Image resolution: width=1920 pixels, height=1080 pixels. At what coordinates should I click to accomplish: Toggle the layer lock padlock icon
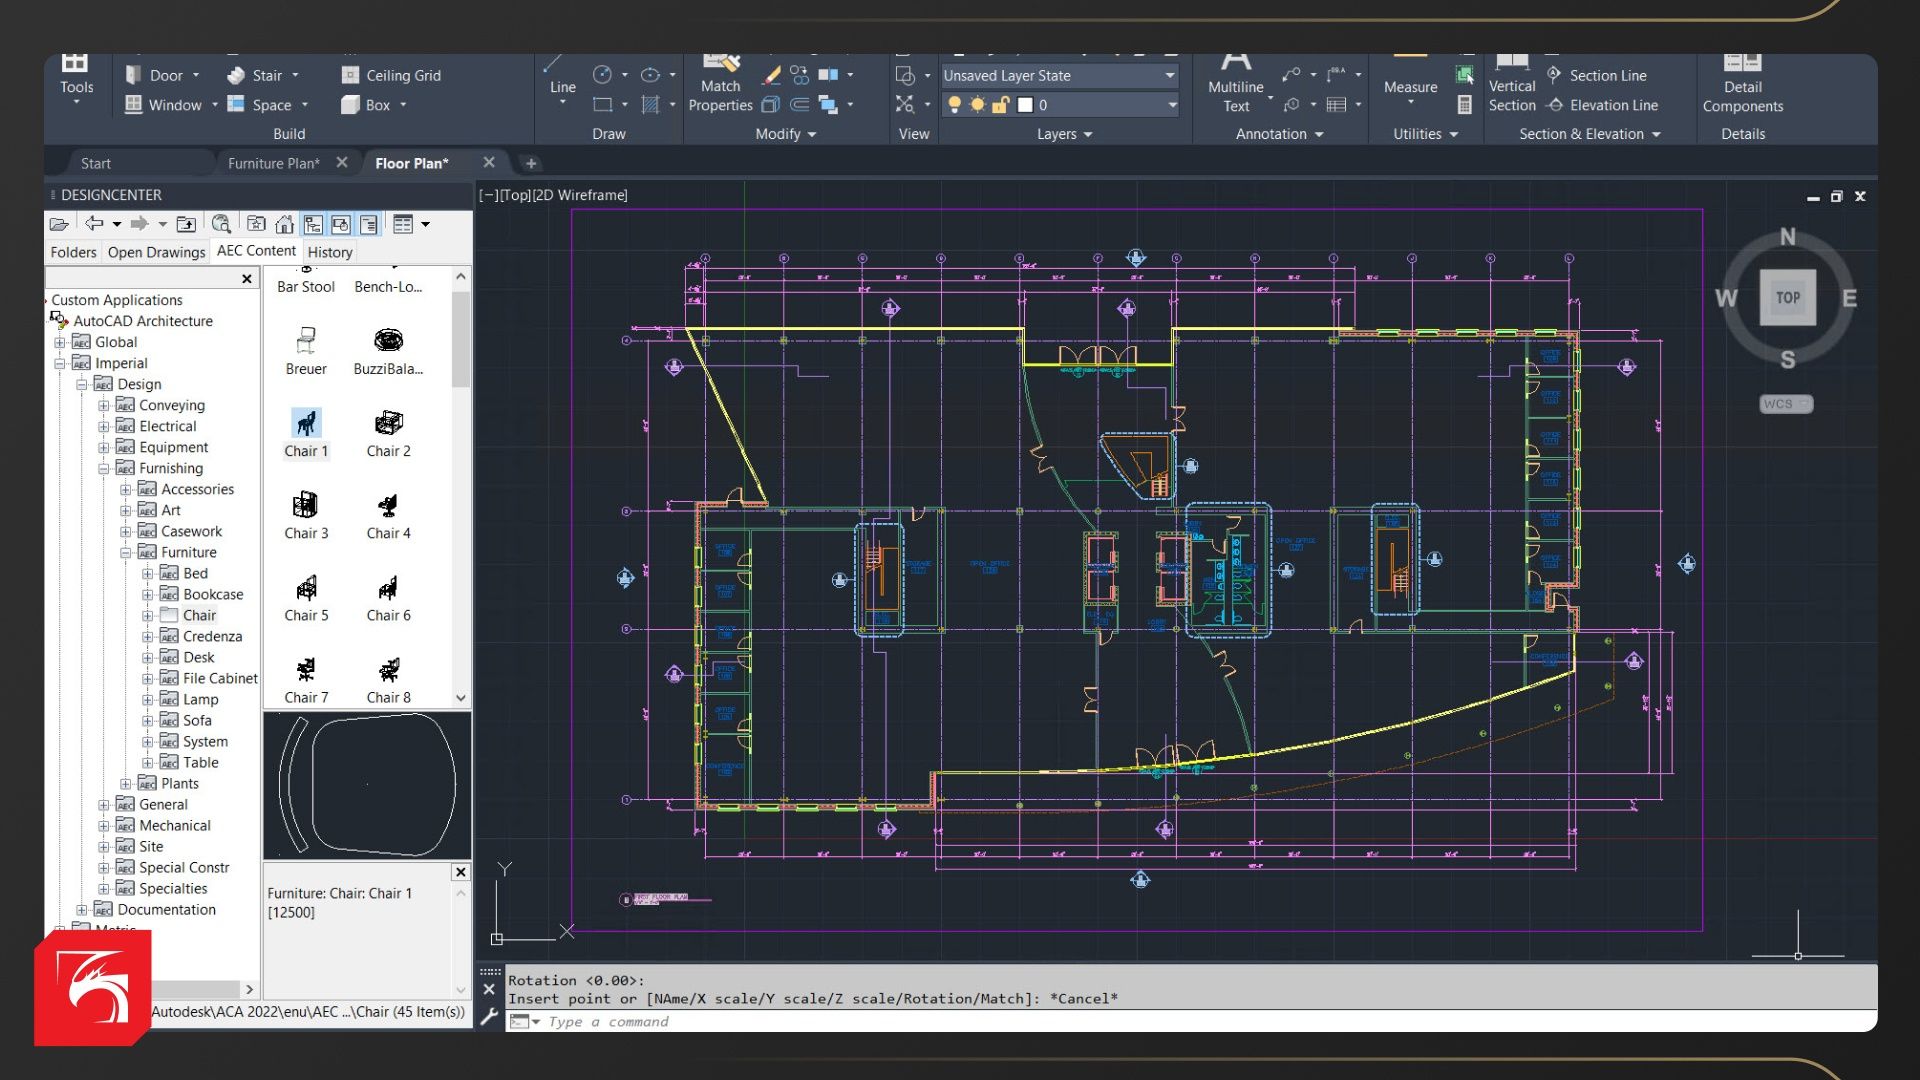coord(1000,105)
